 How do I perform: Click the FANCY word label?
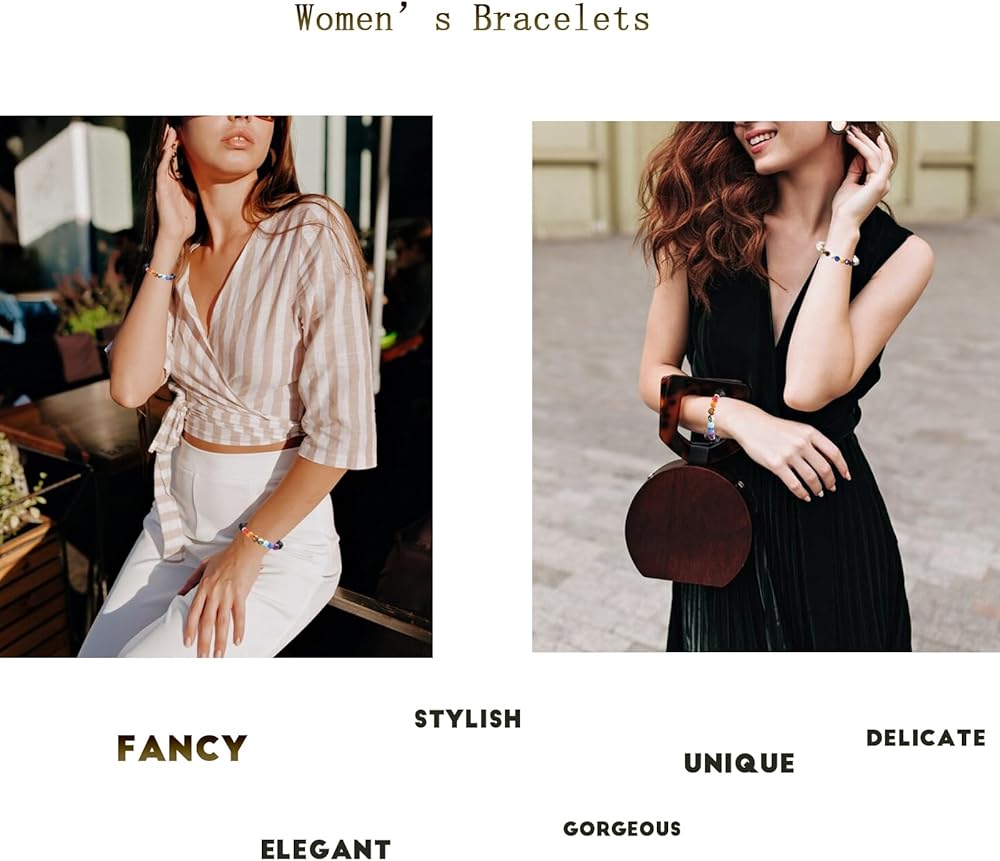click(x=182, y=748)
